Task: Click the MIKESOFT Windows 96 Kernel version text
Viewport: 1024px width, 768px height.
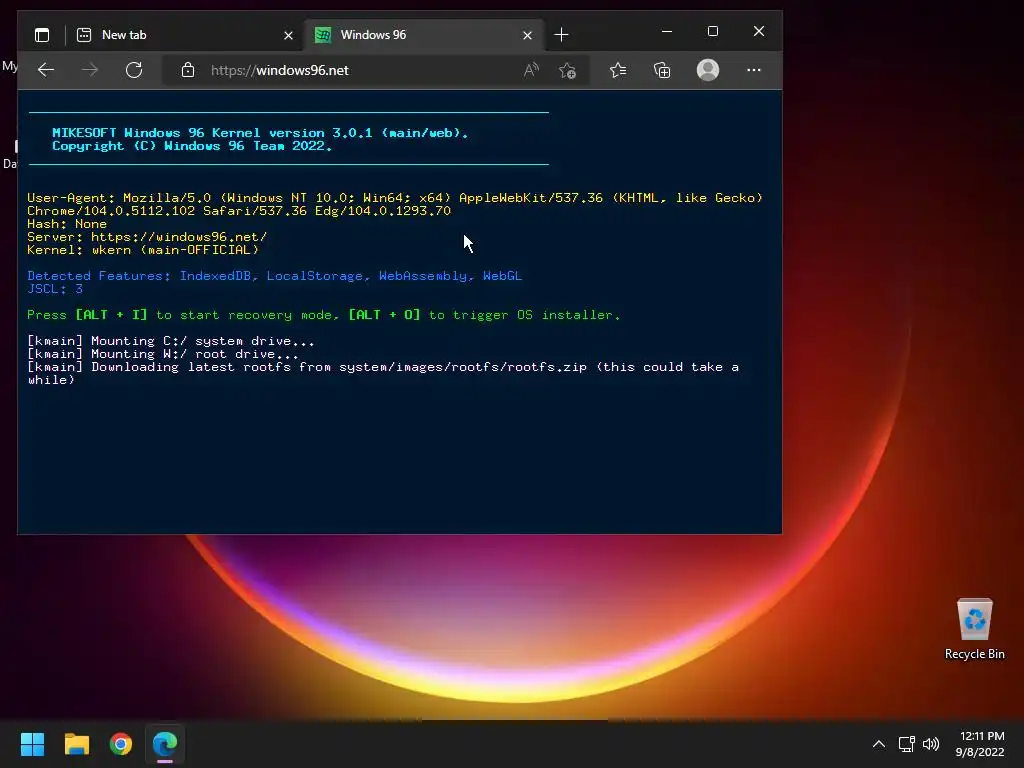Action: [x=260, y=133]
